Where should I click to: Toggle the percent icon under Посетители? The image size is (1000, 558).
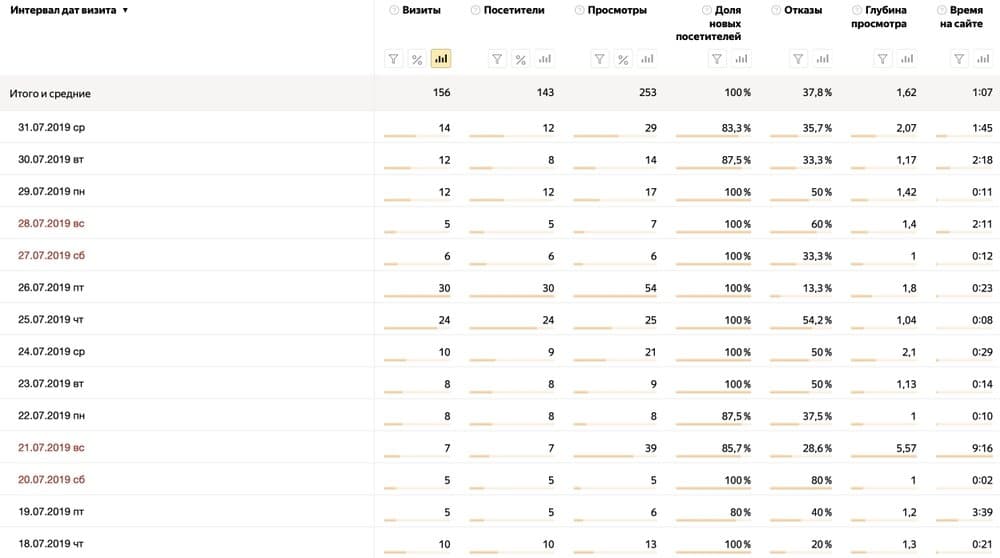[520, 59]
